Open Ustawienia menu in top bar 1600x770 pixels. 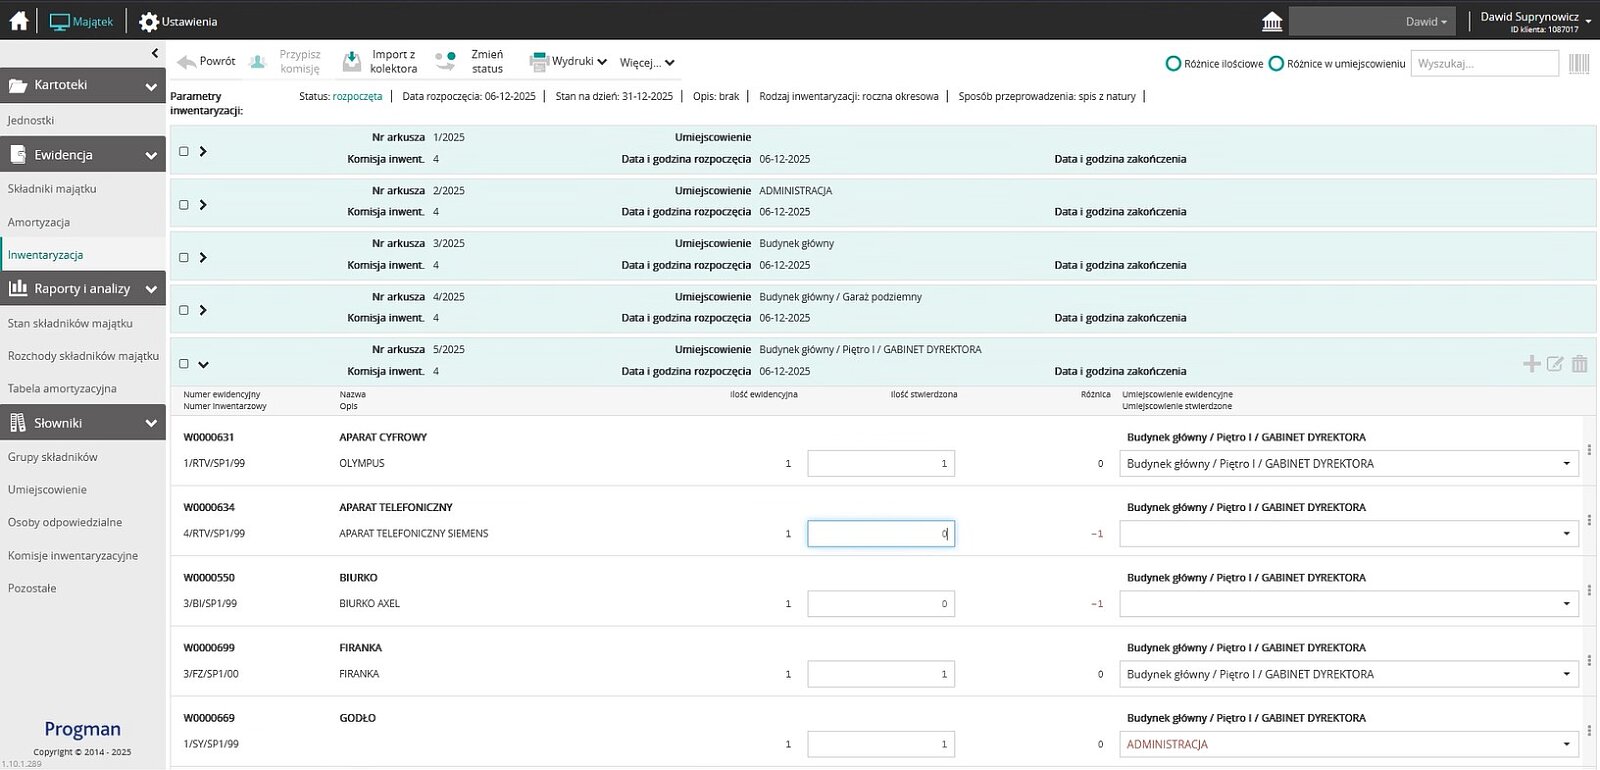(178, 21)
